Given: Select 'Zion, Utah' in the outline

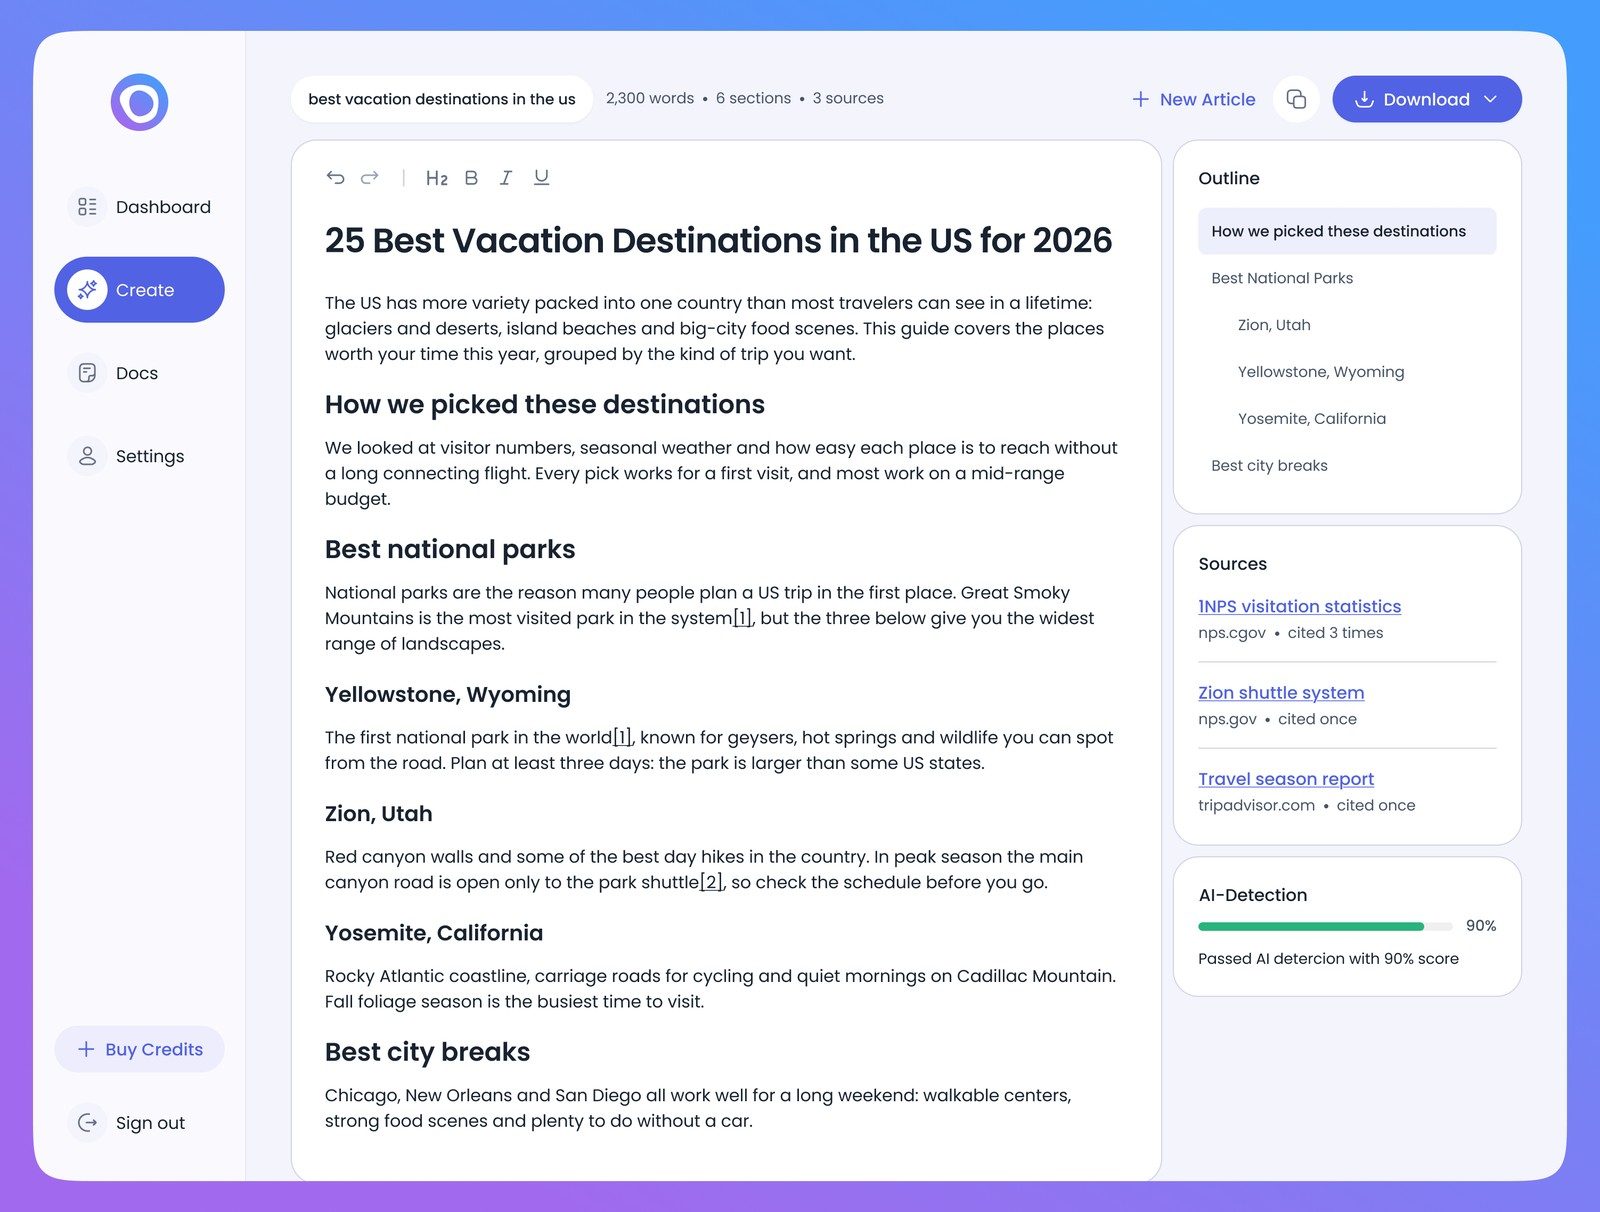Looking at the screenshot, I should point(1274,325).
